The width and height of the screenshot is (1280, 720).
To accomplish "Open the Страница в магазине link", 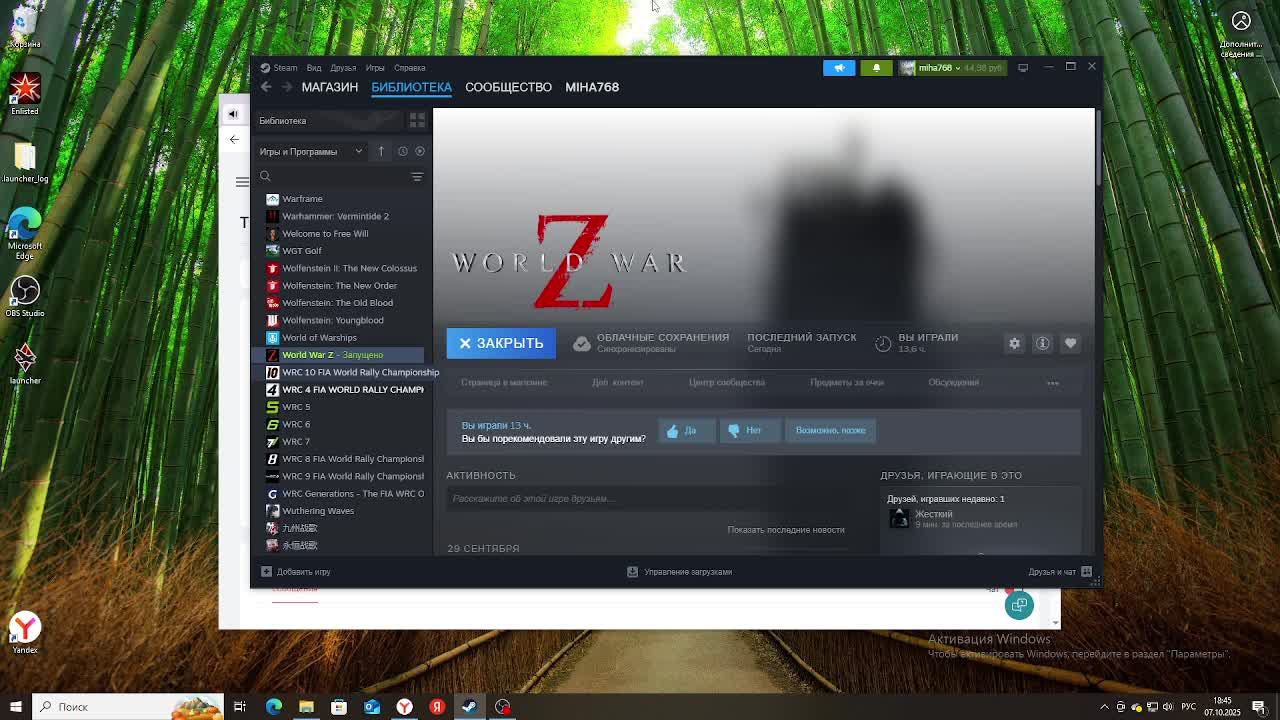I will tap(504, 382).
